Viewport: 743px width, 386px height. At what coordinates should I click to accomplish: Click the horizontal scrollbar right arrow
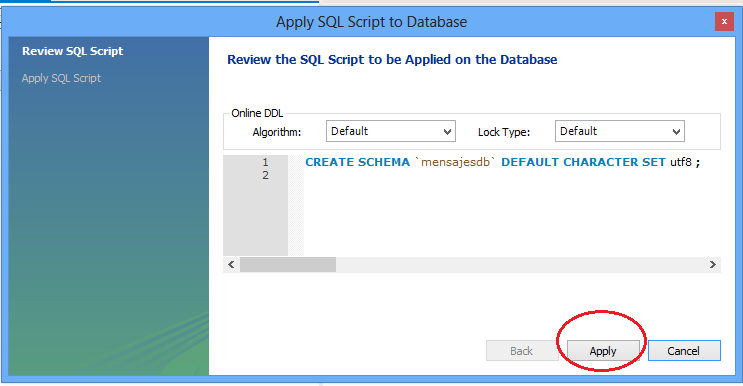[x=713, y=264]
